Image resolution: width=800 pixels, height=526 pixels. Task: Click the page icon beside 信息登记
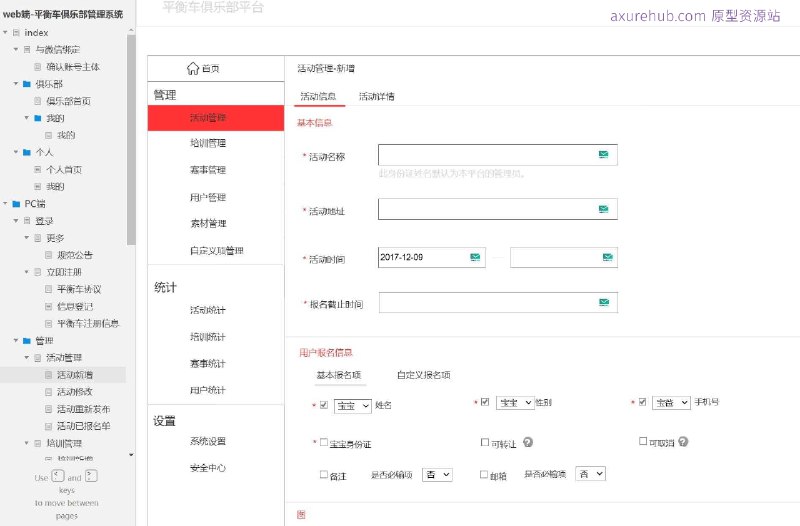[48, 306]
